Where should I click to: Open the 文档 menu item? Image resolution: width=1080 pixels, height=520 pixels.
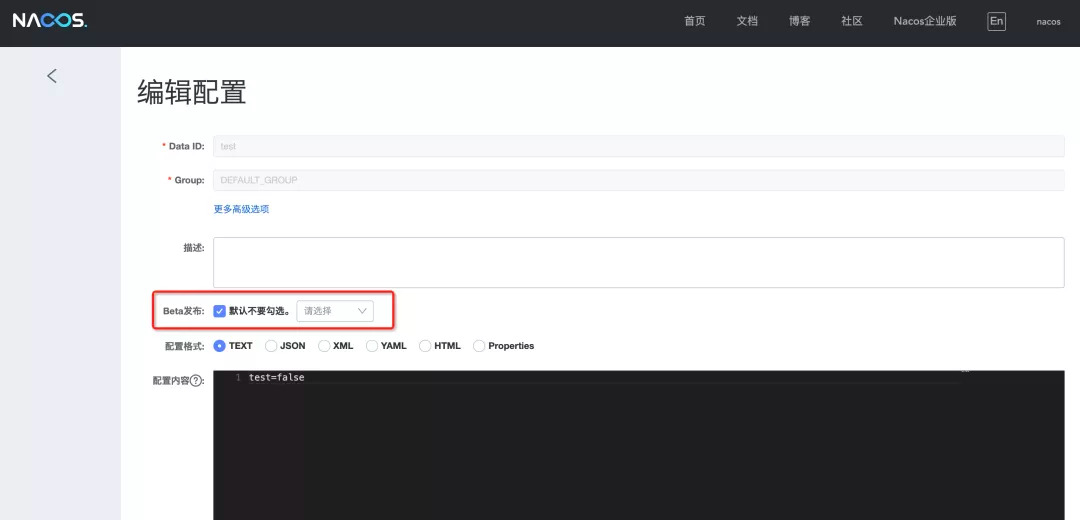(x=747, y=21)
